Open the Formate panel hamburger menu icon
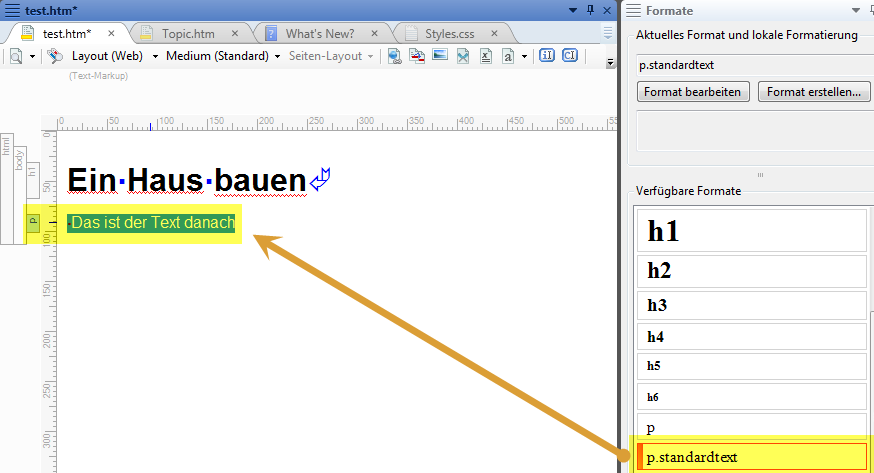 click(633, 10)
